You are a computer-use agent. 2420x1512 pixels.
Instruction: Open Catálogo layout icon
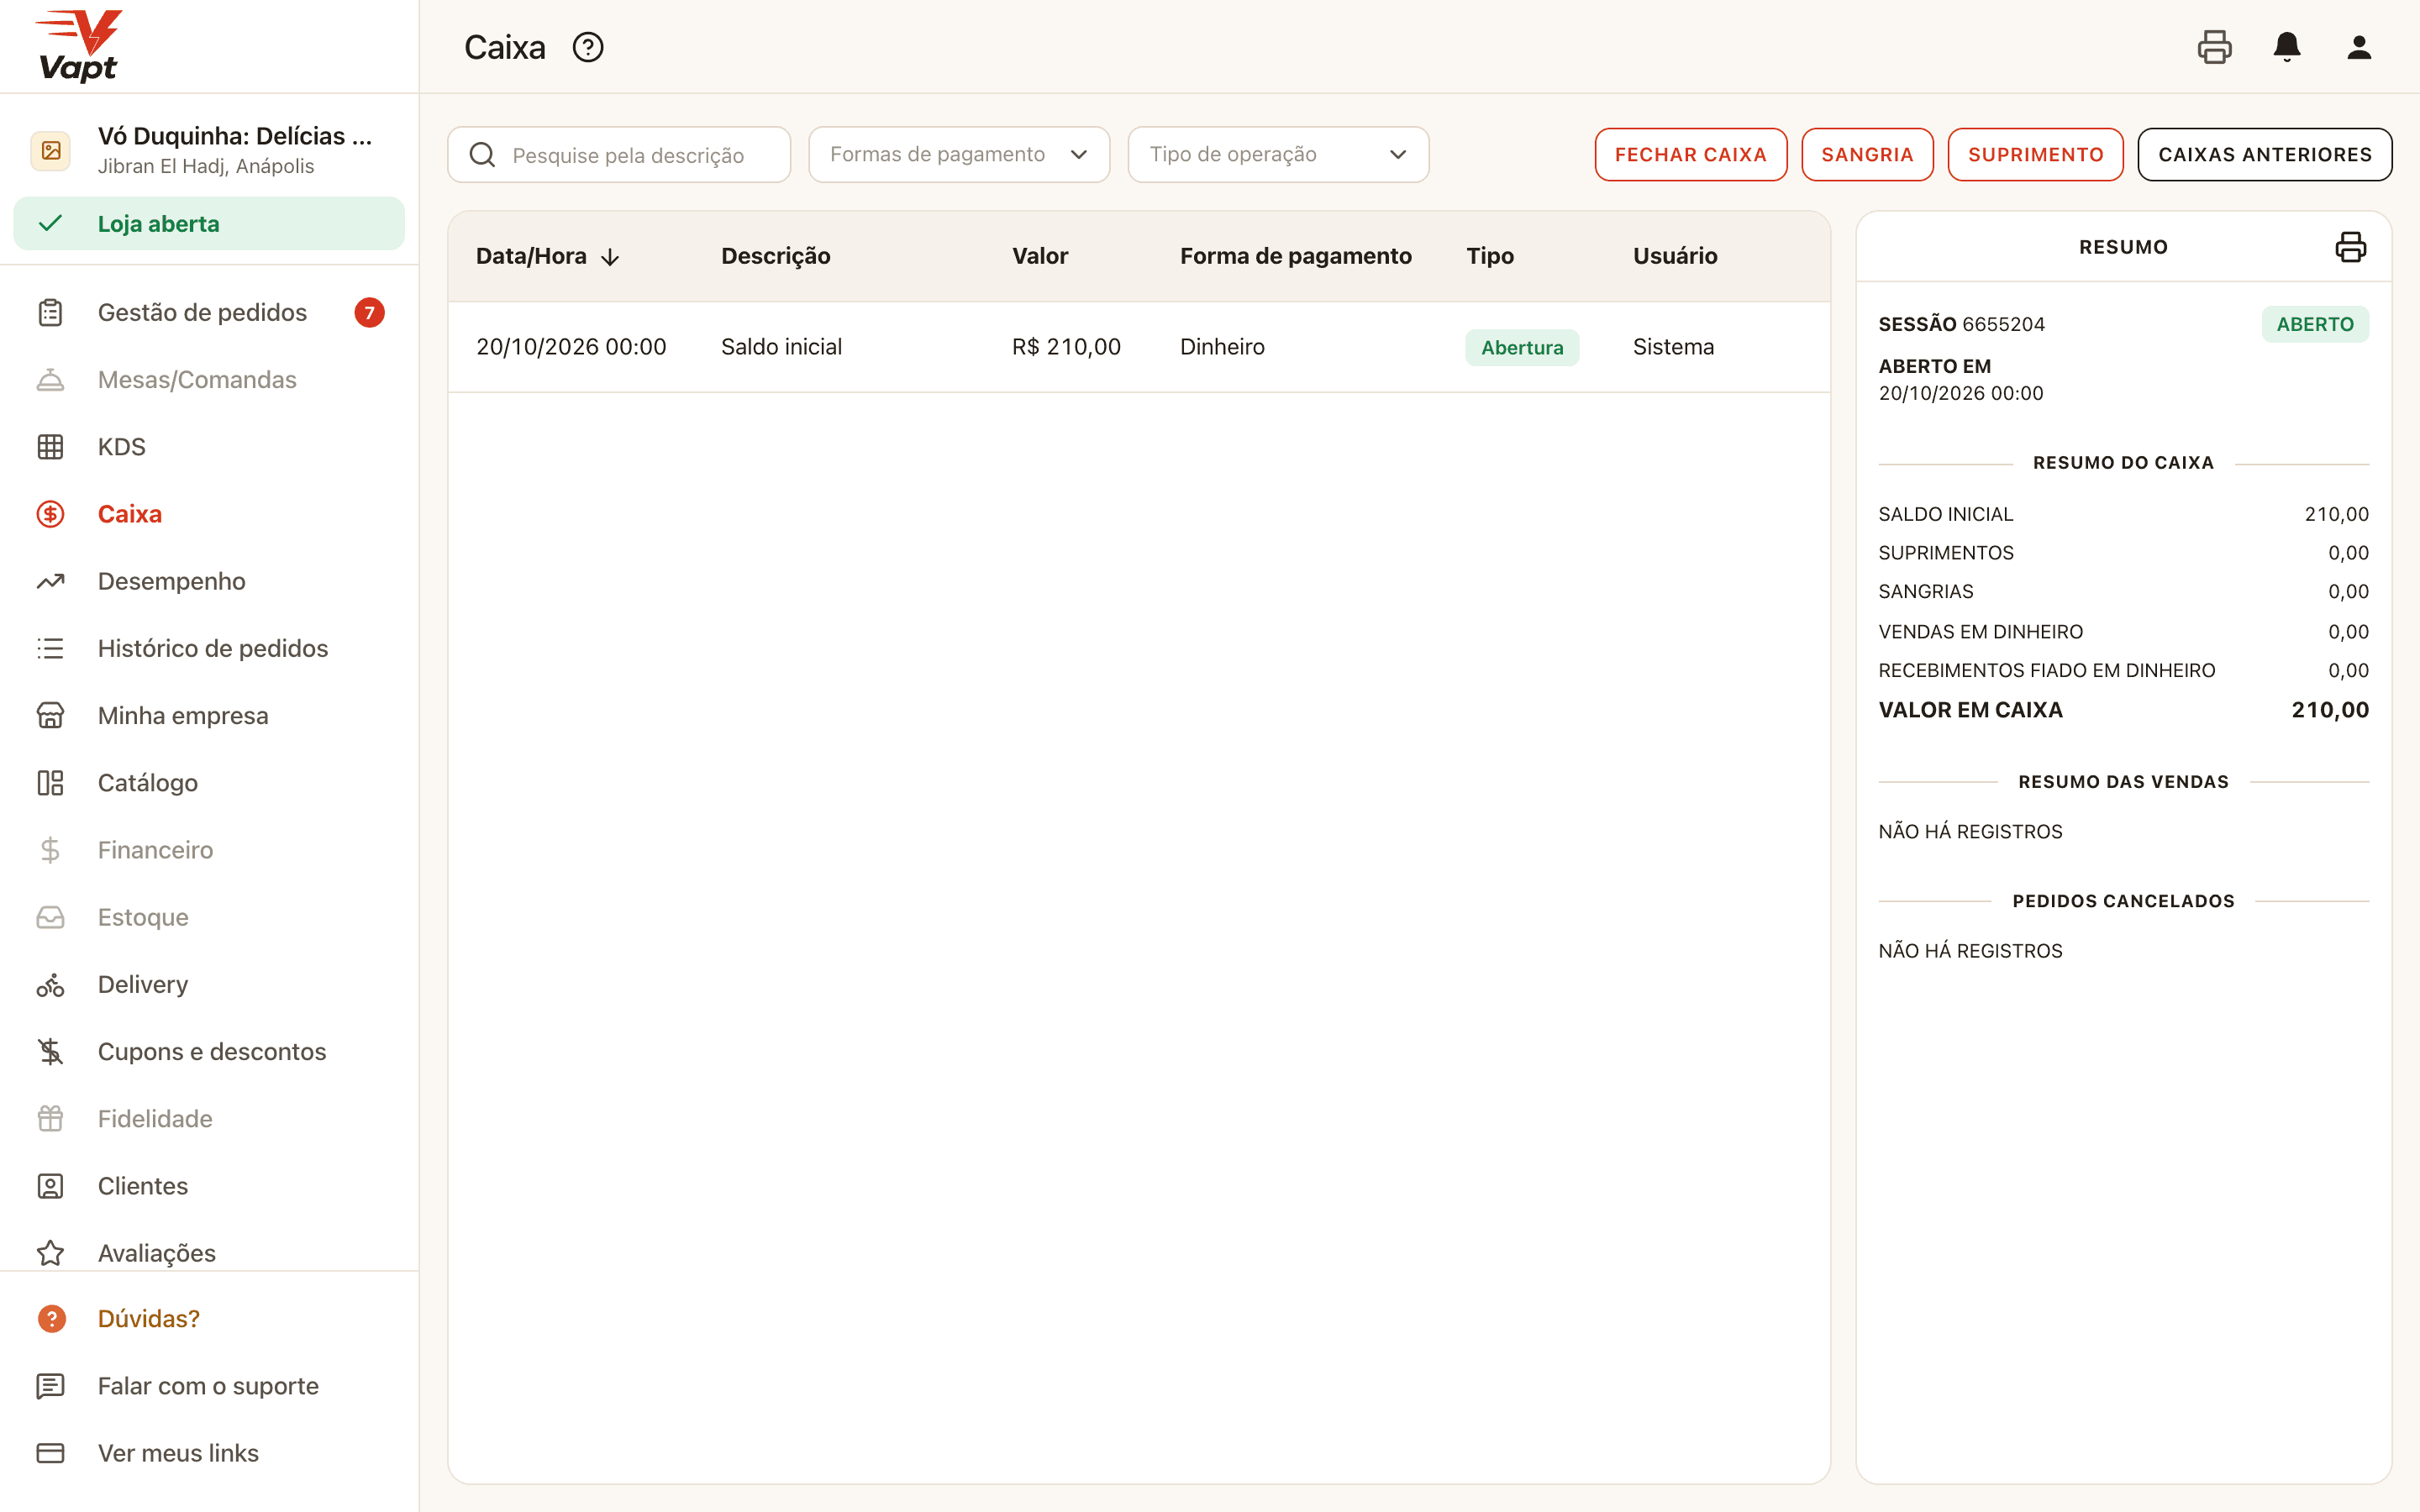(50, 782)
